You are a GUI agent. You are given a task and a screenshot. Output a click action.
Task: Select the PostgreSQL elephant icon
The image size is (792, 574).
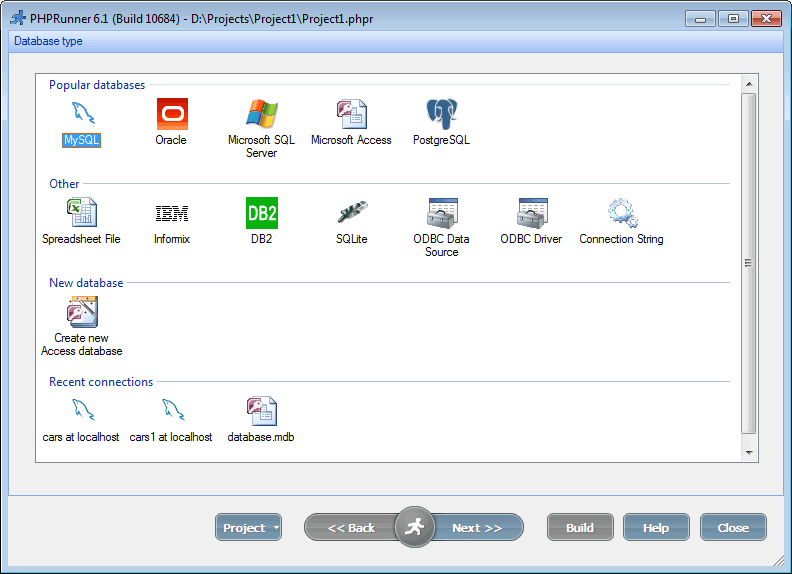441,114
